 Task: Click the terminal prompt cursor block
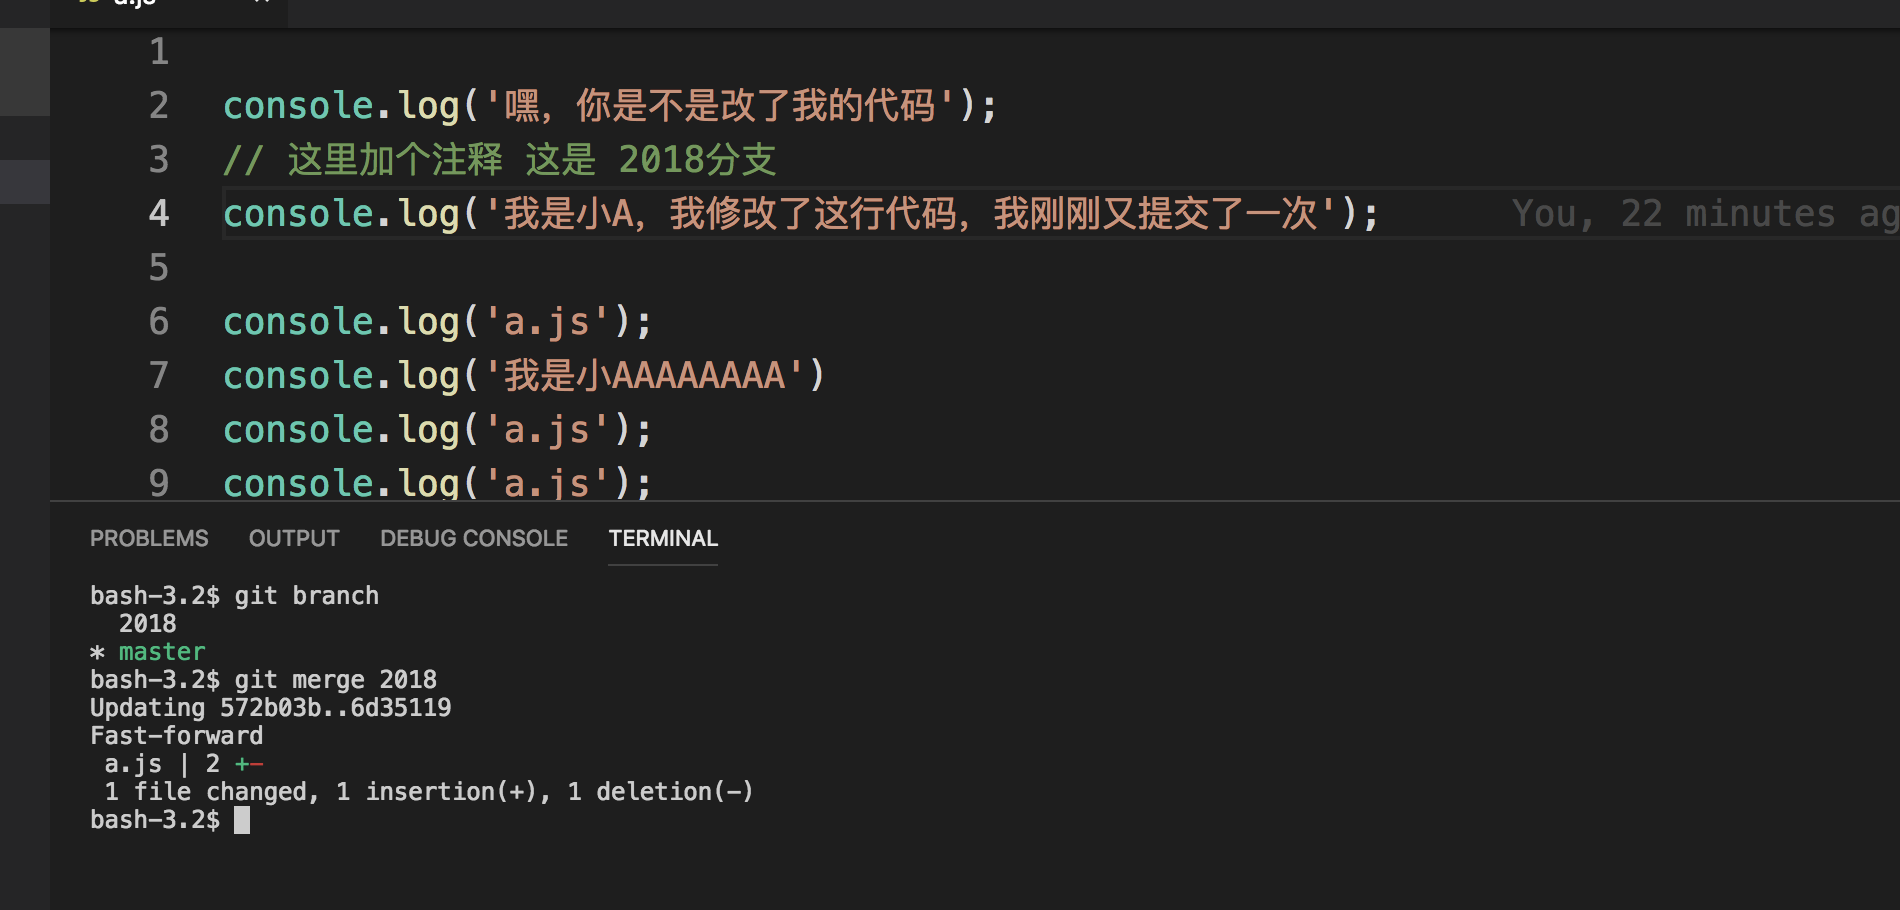coord(242,820)
